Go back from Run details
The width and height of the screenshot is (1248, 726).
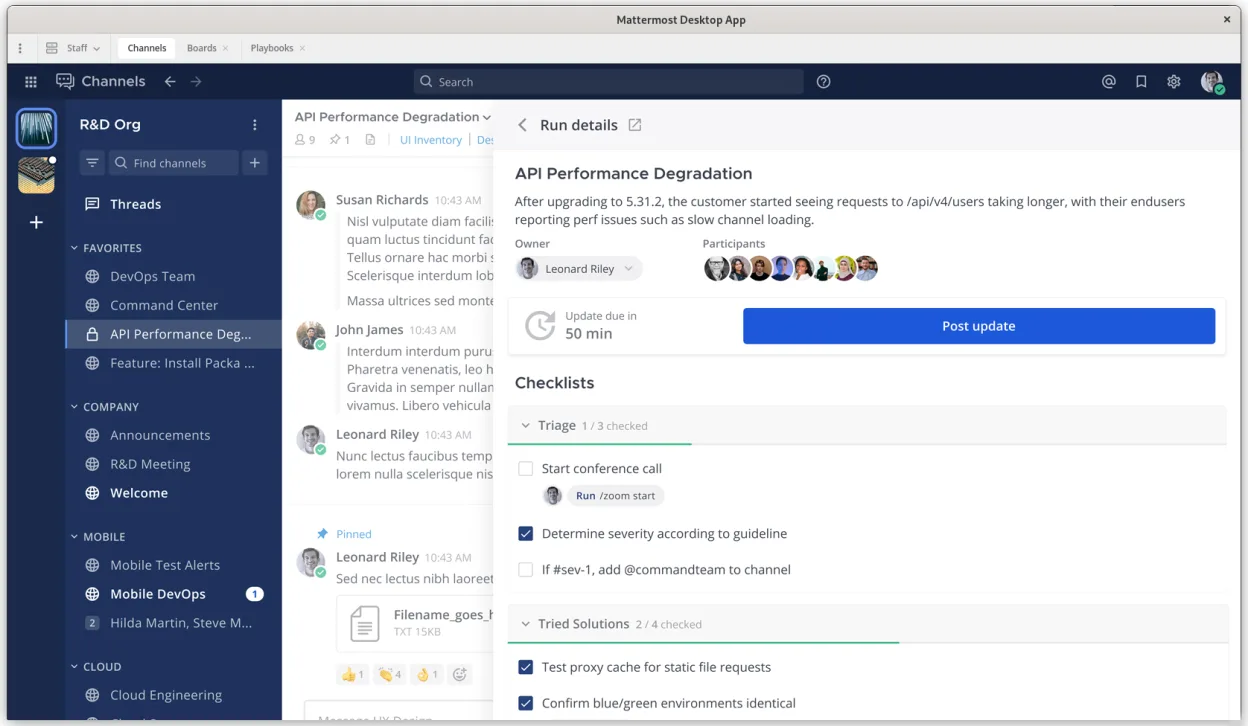(522, 125)
